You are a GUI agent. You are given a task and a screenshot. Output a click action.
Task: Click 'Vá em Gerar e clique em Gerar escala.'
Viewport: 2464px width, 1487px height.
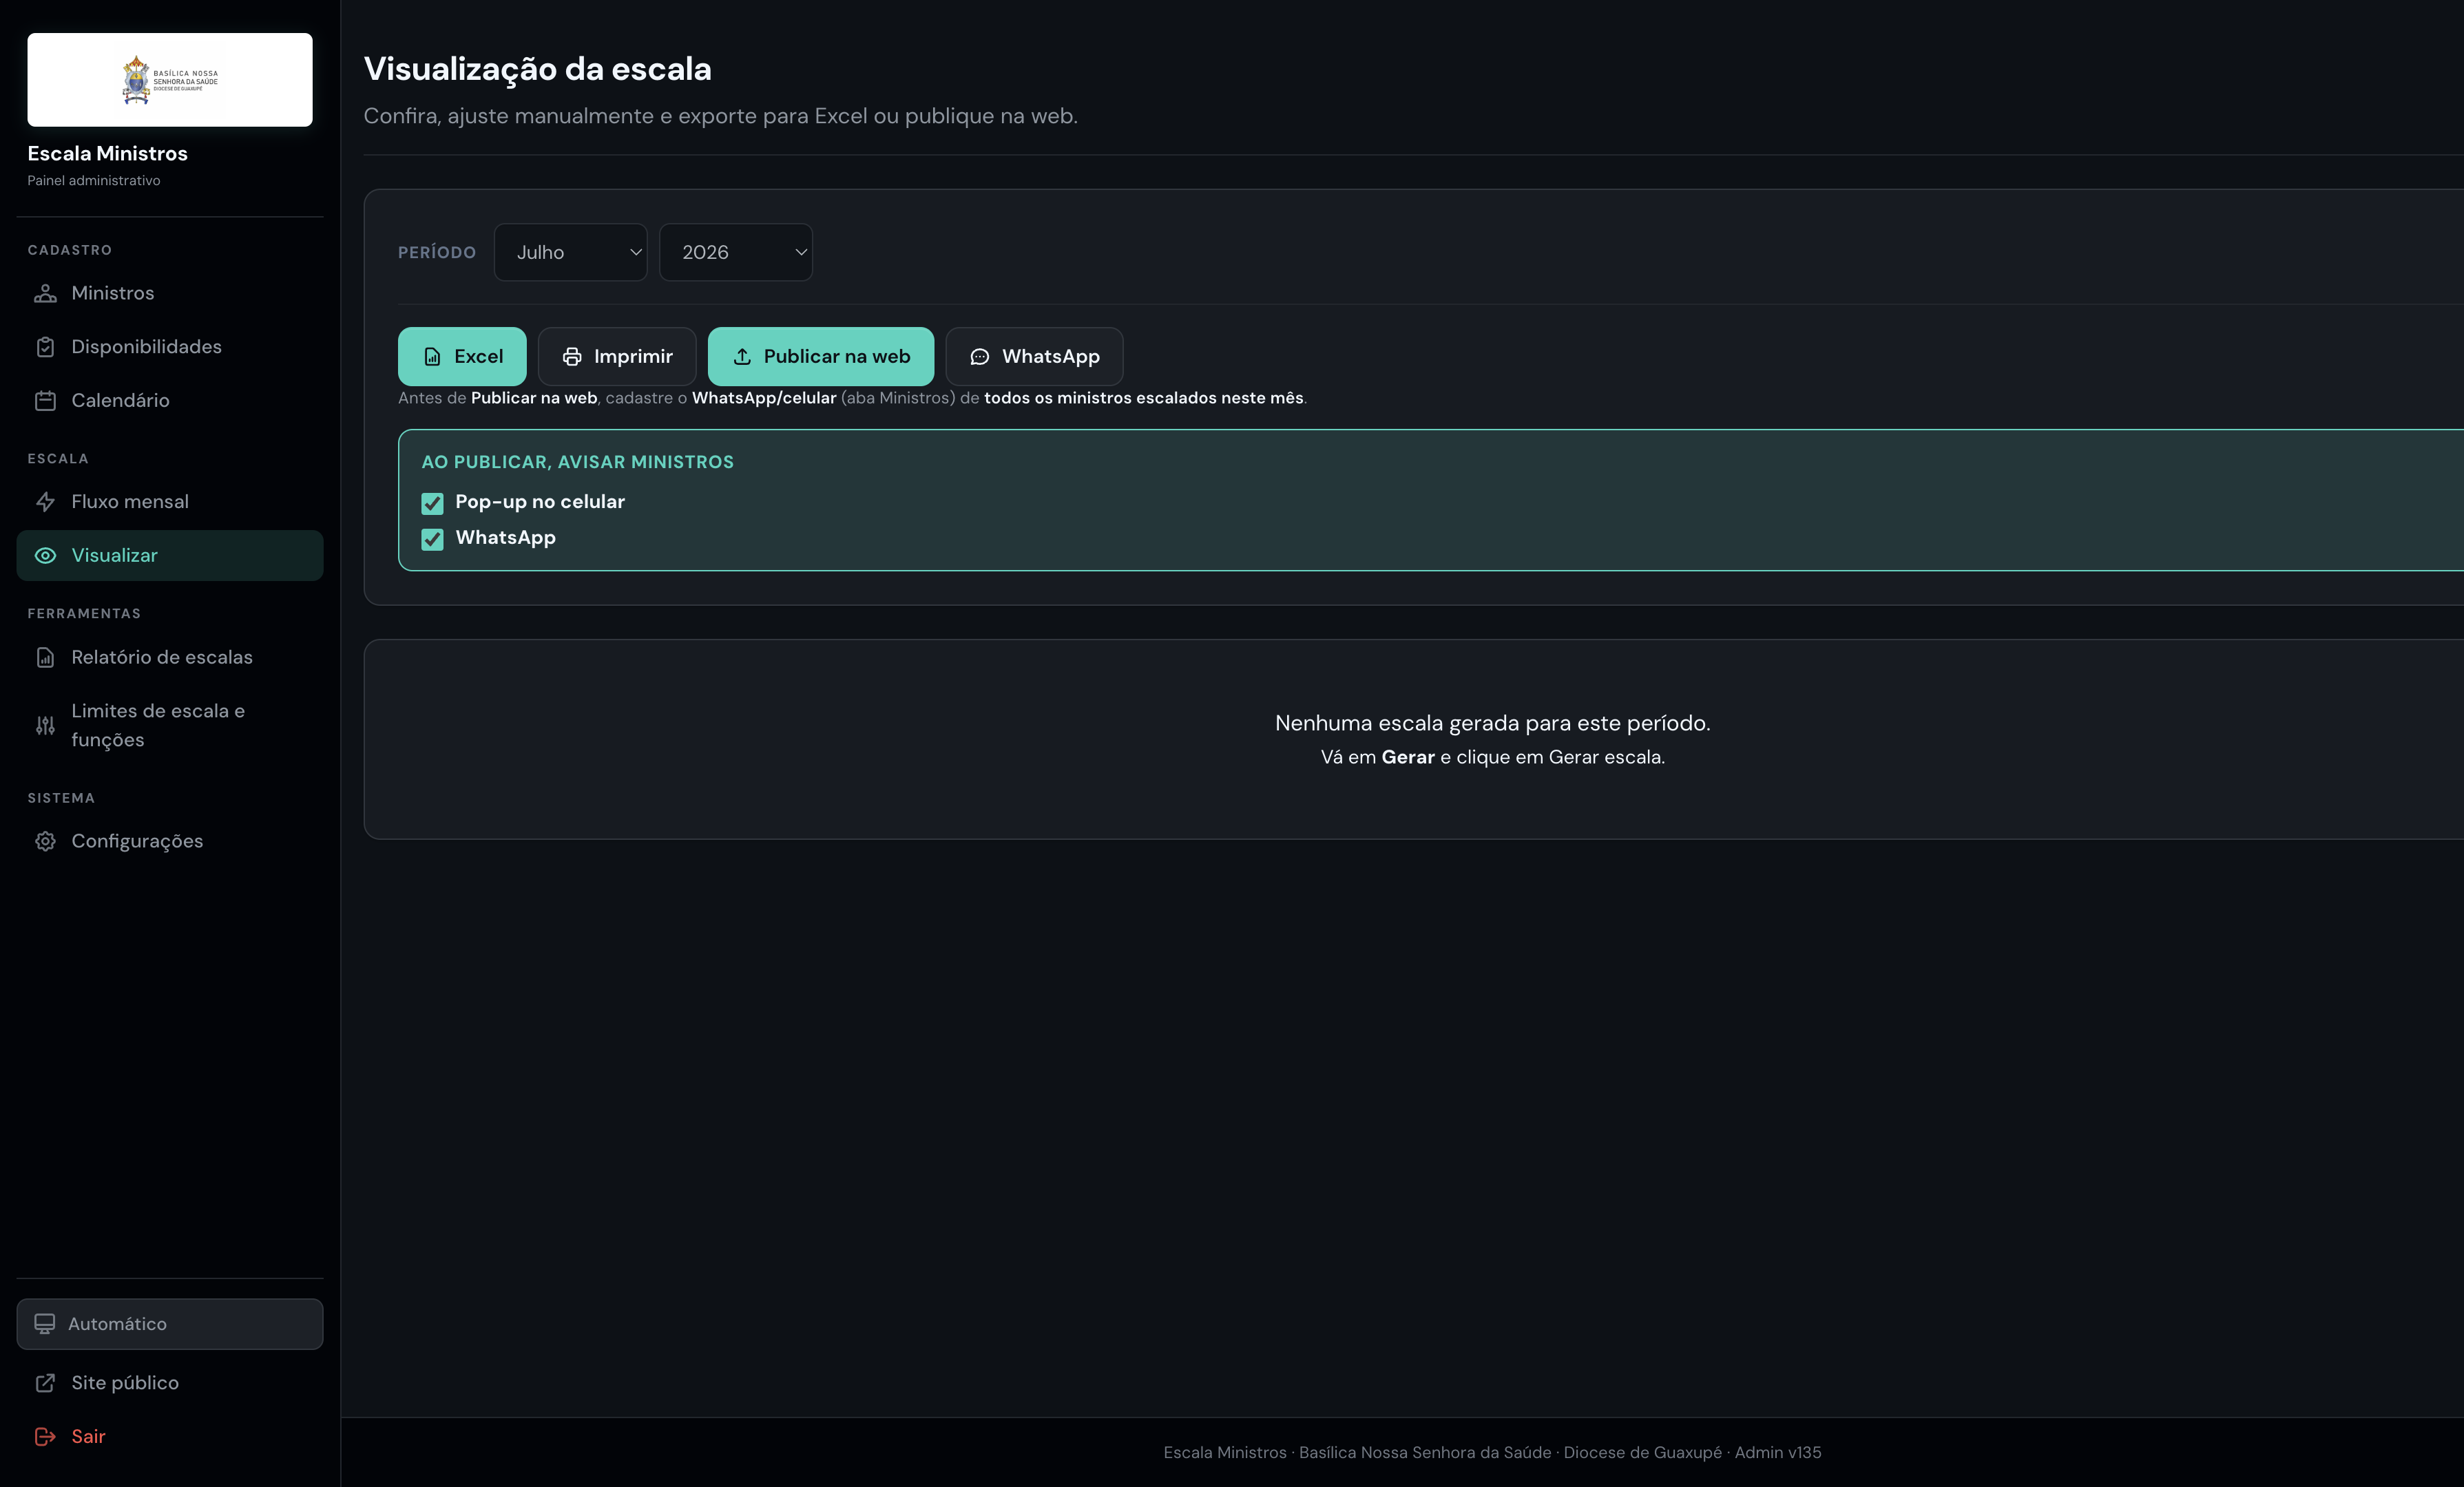coord(1492,758)
